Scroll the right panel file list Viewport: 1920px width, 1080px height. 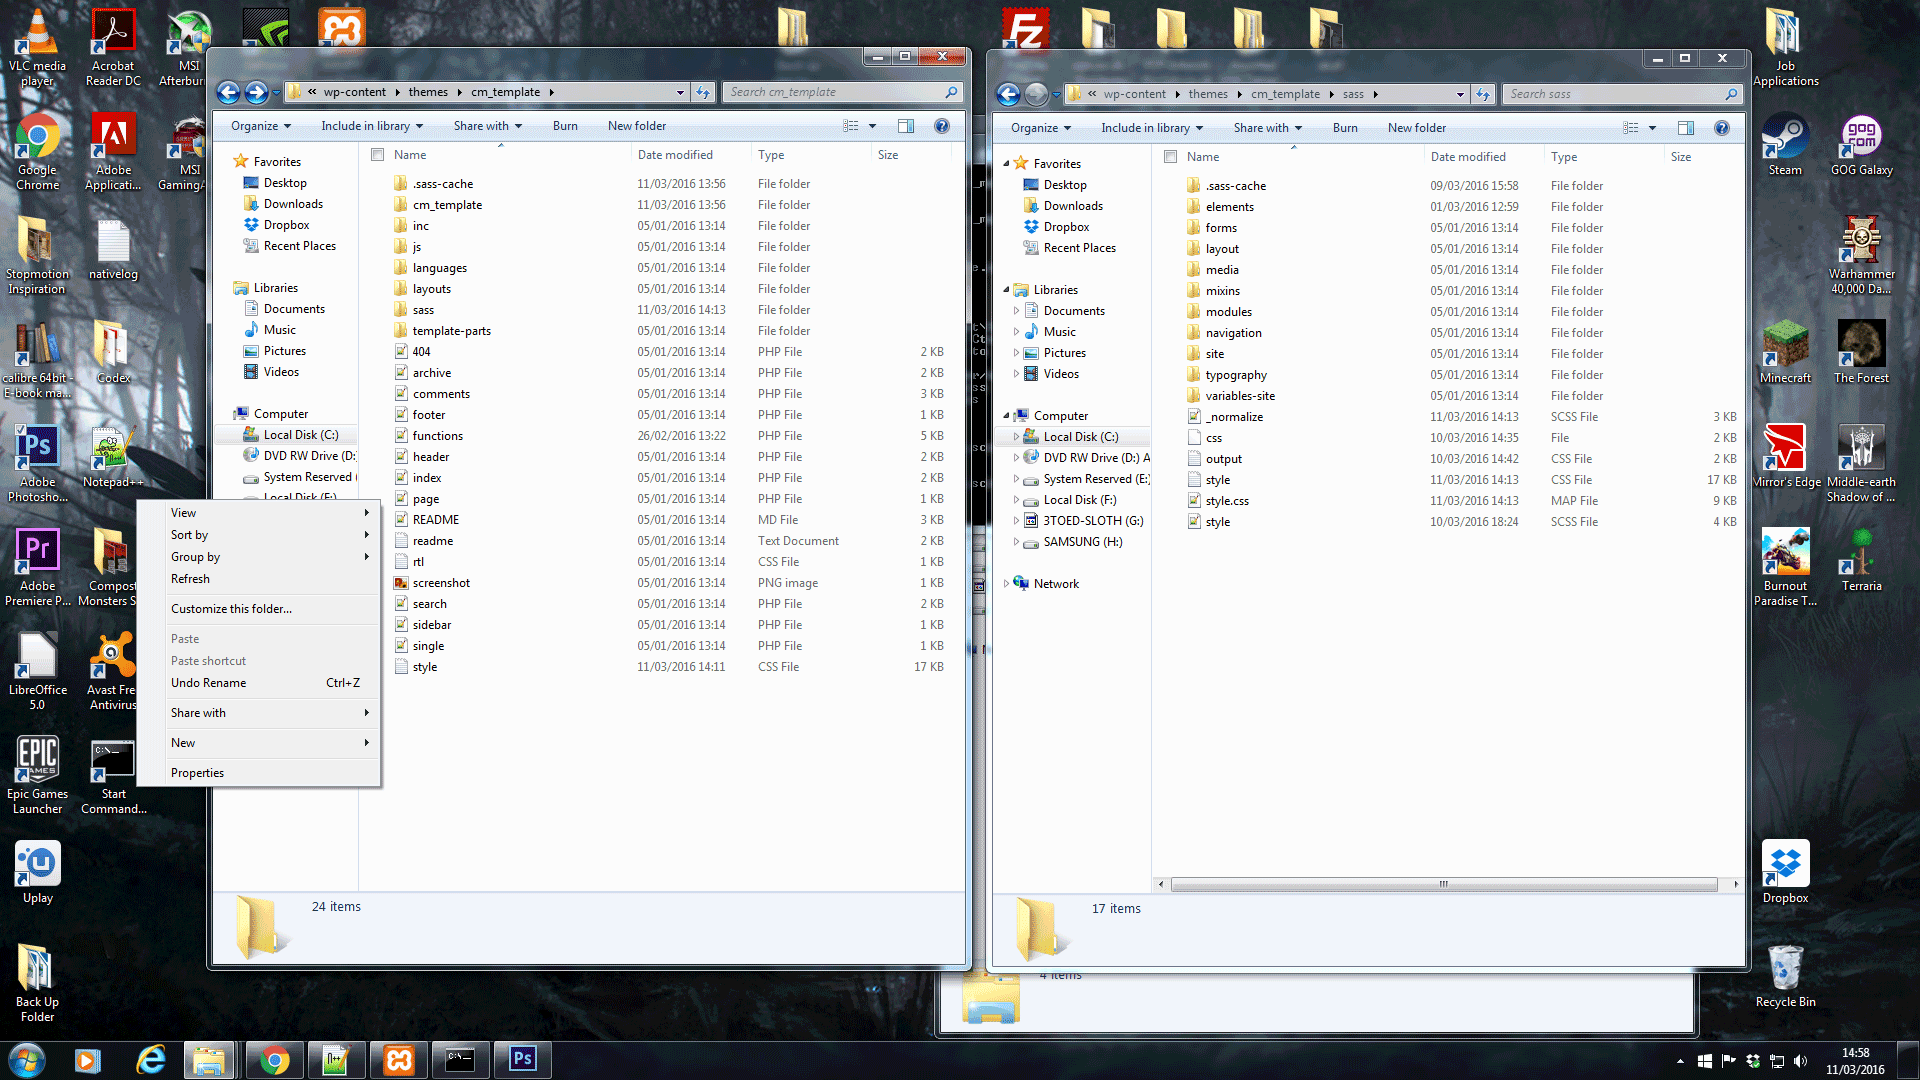pyautogui.click(x=1447, y=884)
